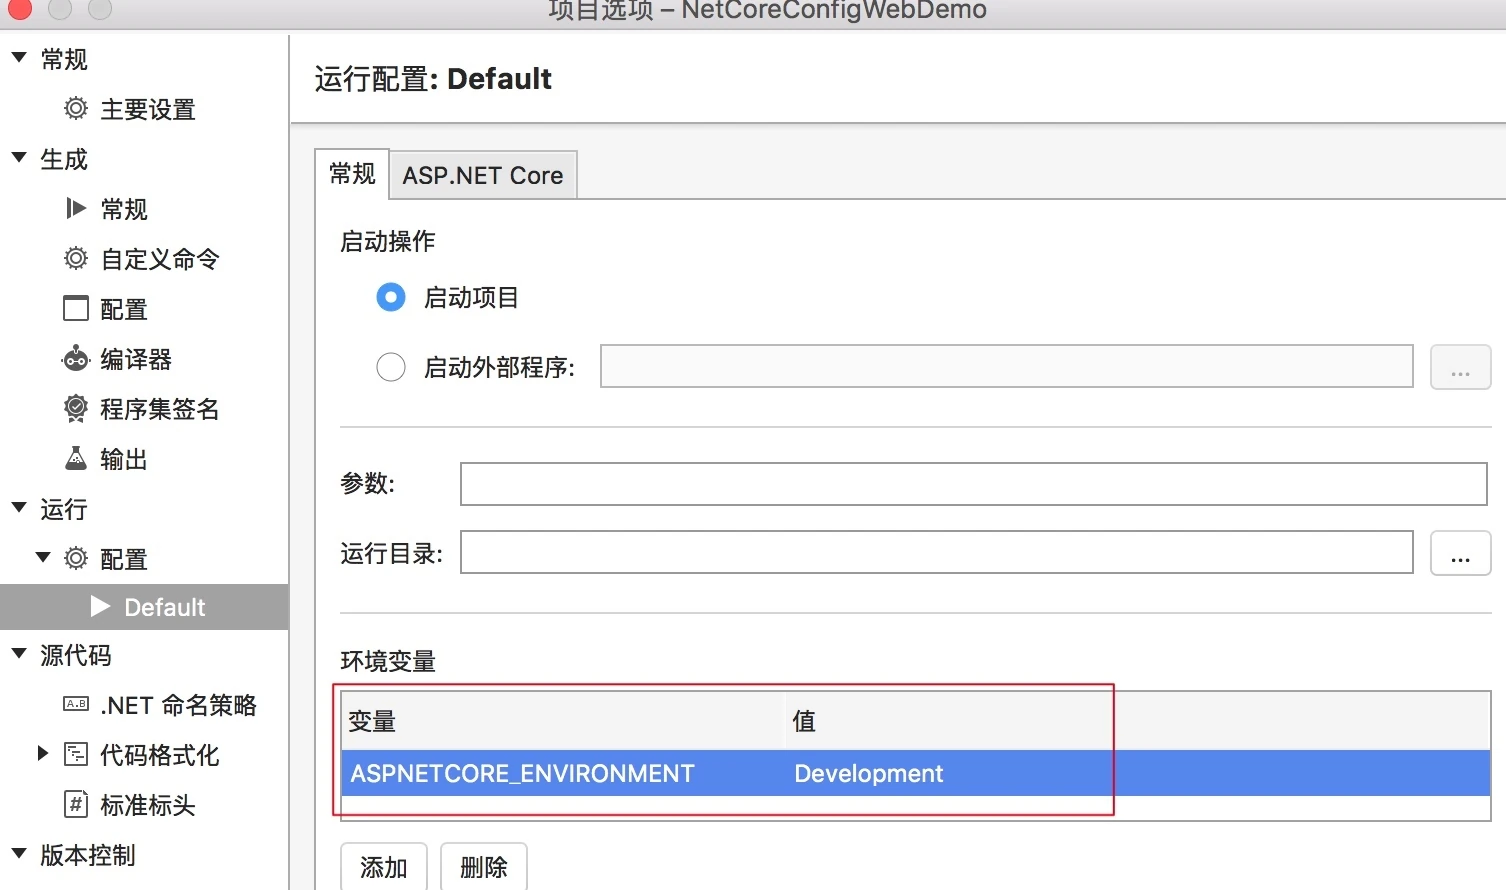Click the 参数 input field

click(974, 484)
